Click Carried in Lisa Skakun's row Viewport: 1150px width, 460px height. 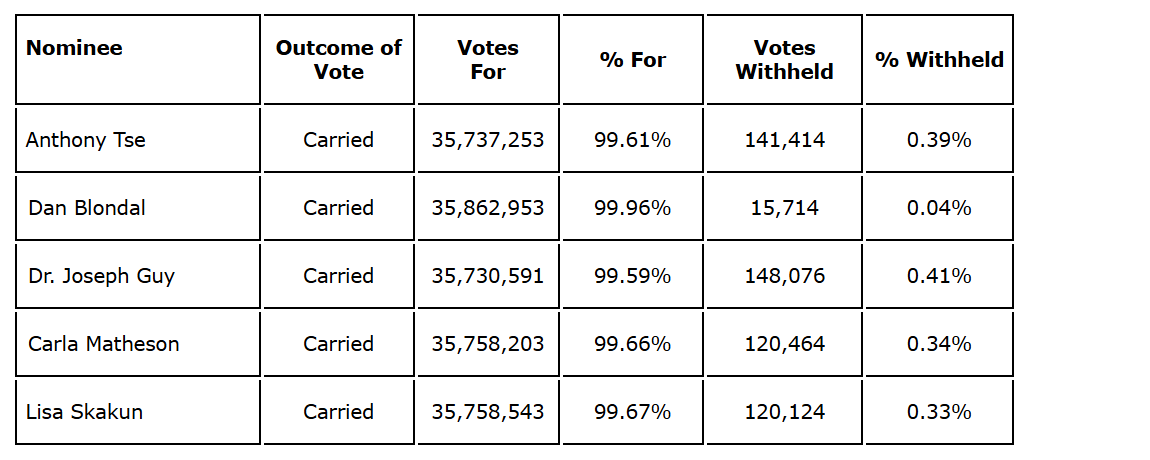[x=338, y=412]
